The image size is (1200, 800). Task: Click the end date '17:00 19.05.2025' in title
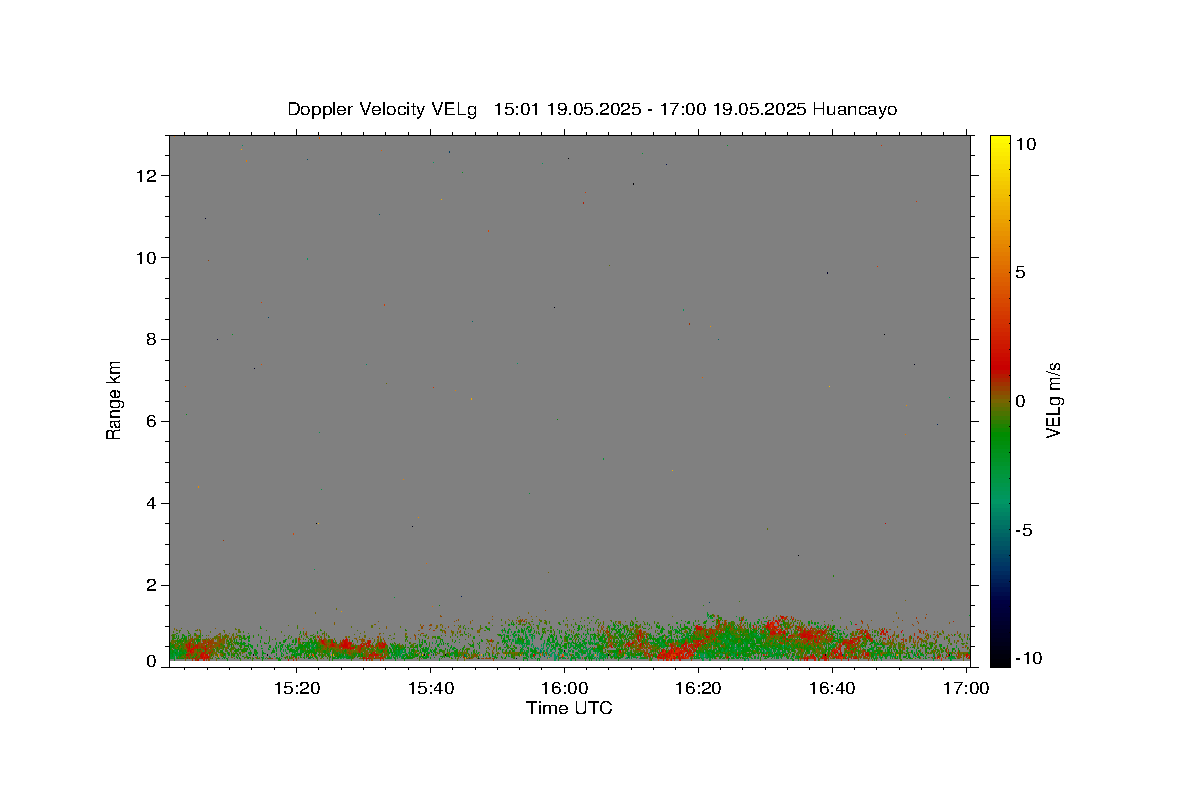[x=733, y=109]
